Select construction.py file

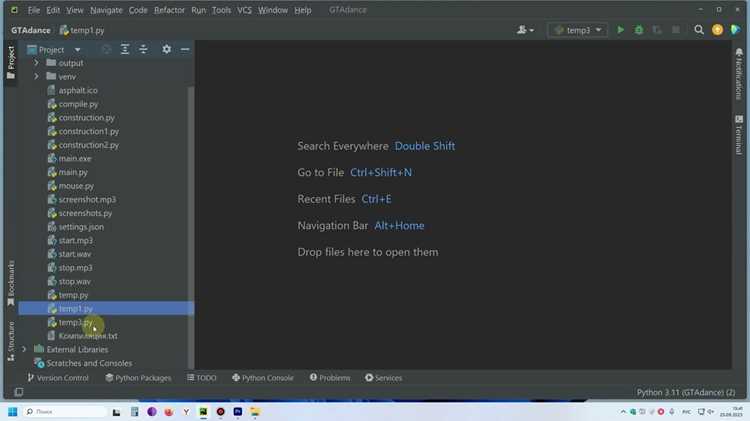point(87,117)
